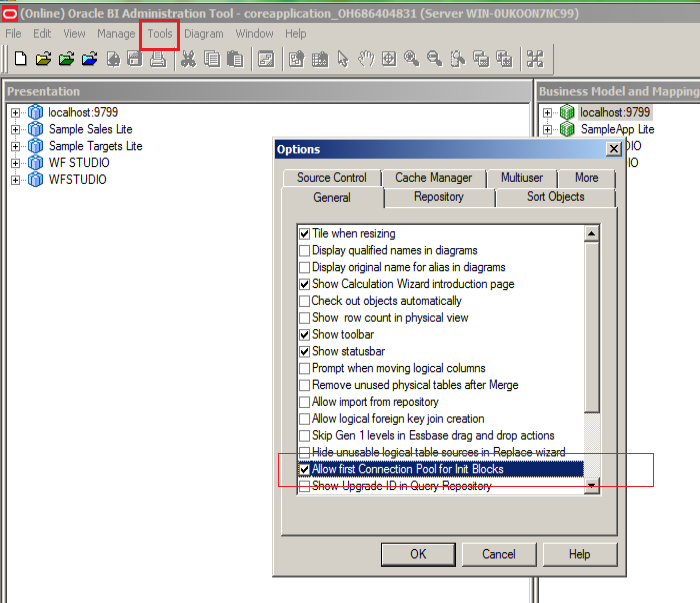The image size is (700, 603).
Task: Expand localhost:9799 in Presentation pane
Action: [15, 112]
